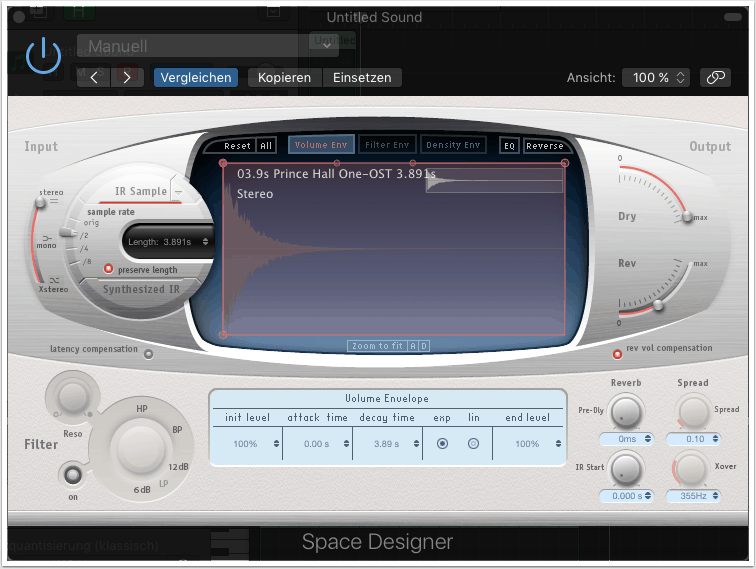
Task: Click the Dry output slider handle
Action: click(x=686, y=217)
